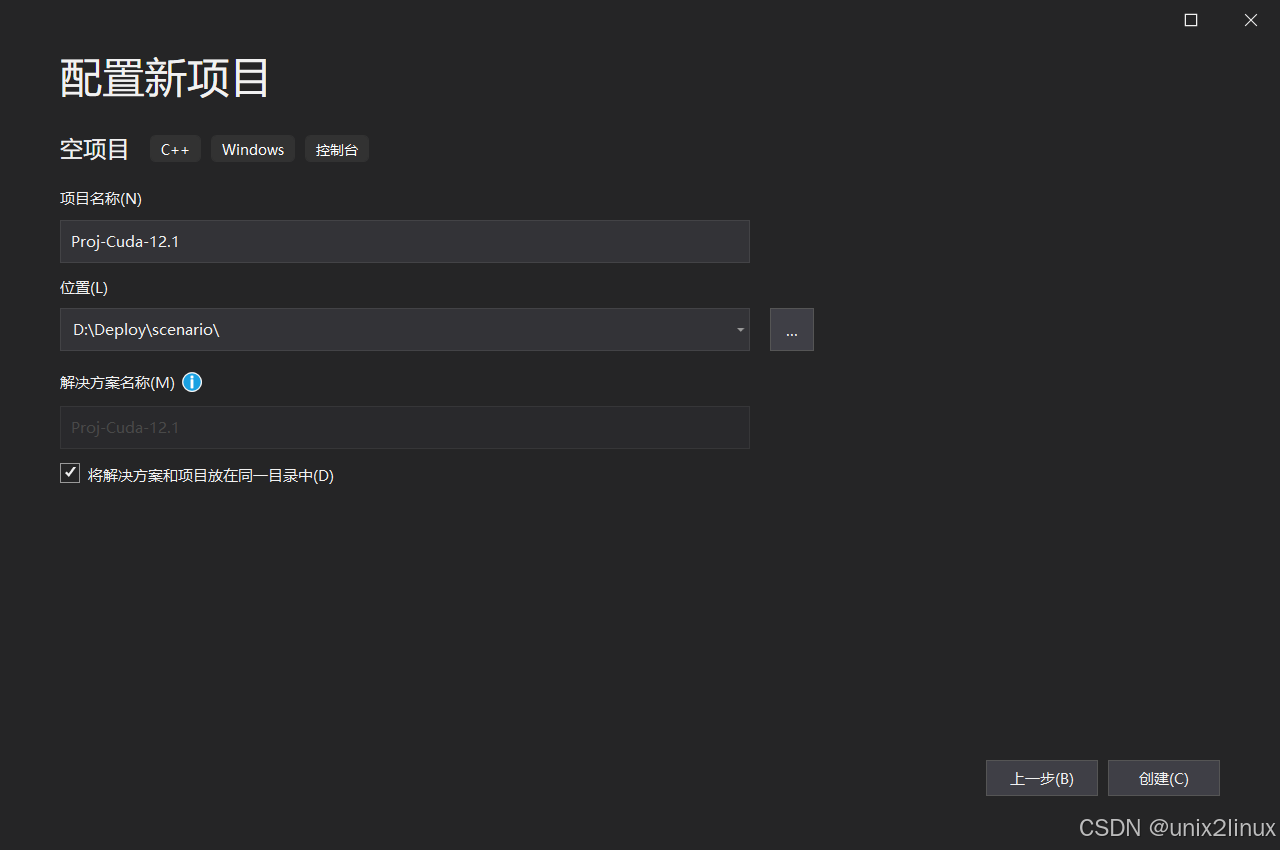Click the 创建(C) create button
The width and height of the screenshot is (1280, 850).
(x=1164, y=778)
